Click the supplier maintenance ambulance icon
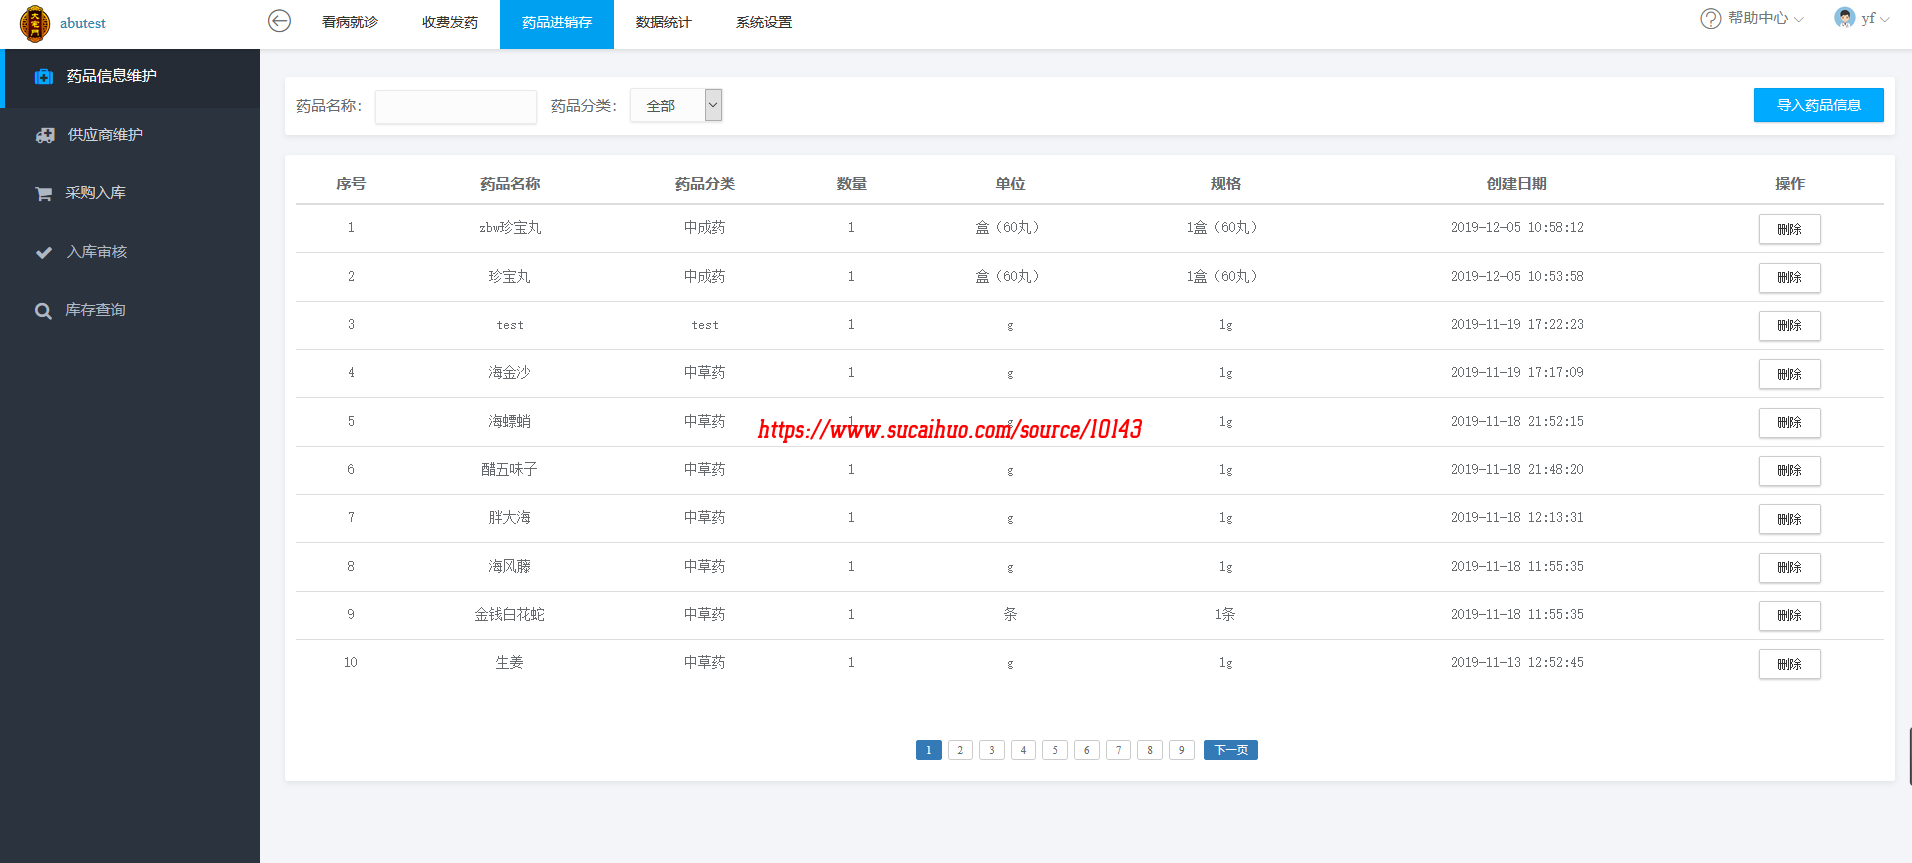The image size is (1912, 863). click(x=45, y=135)
